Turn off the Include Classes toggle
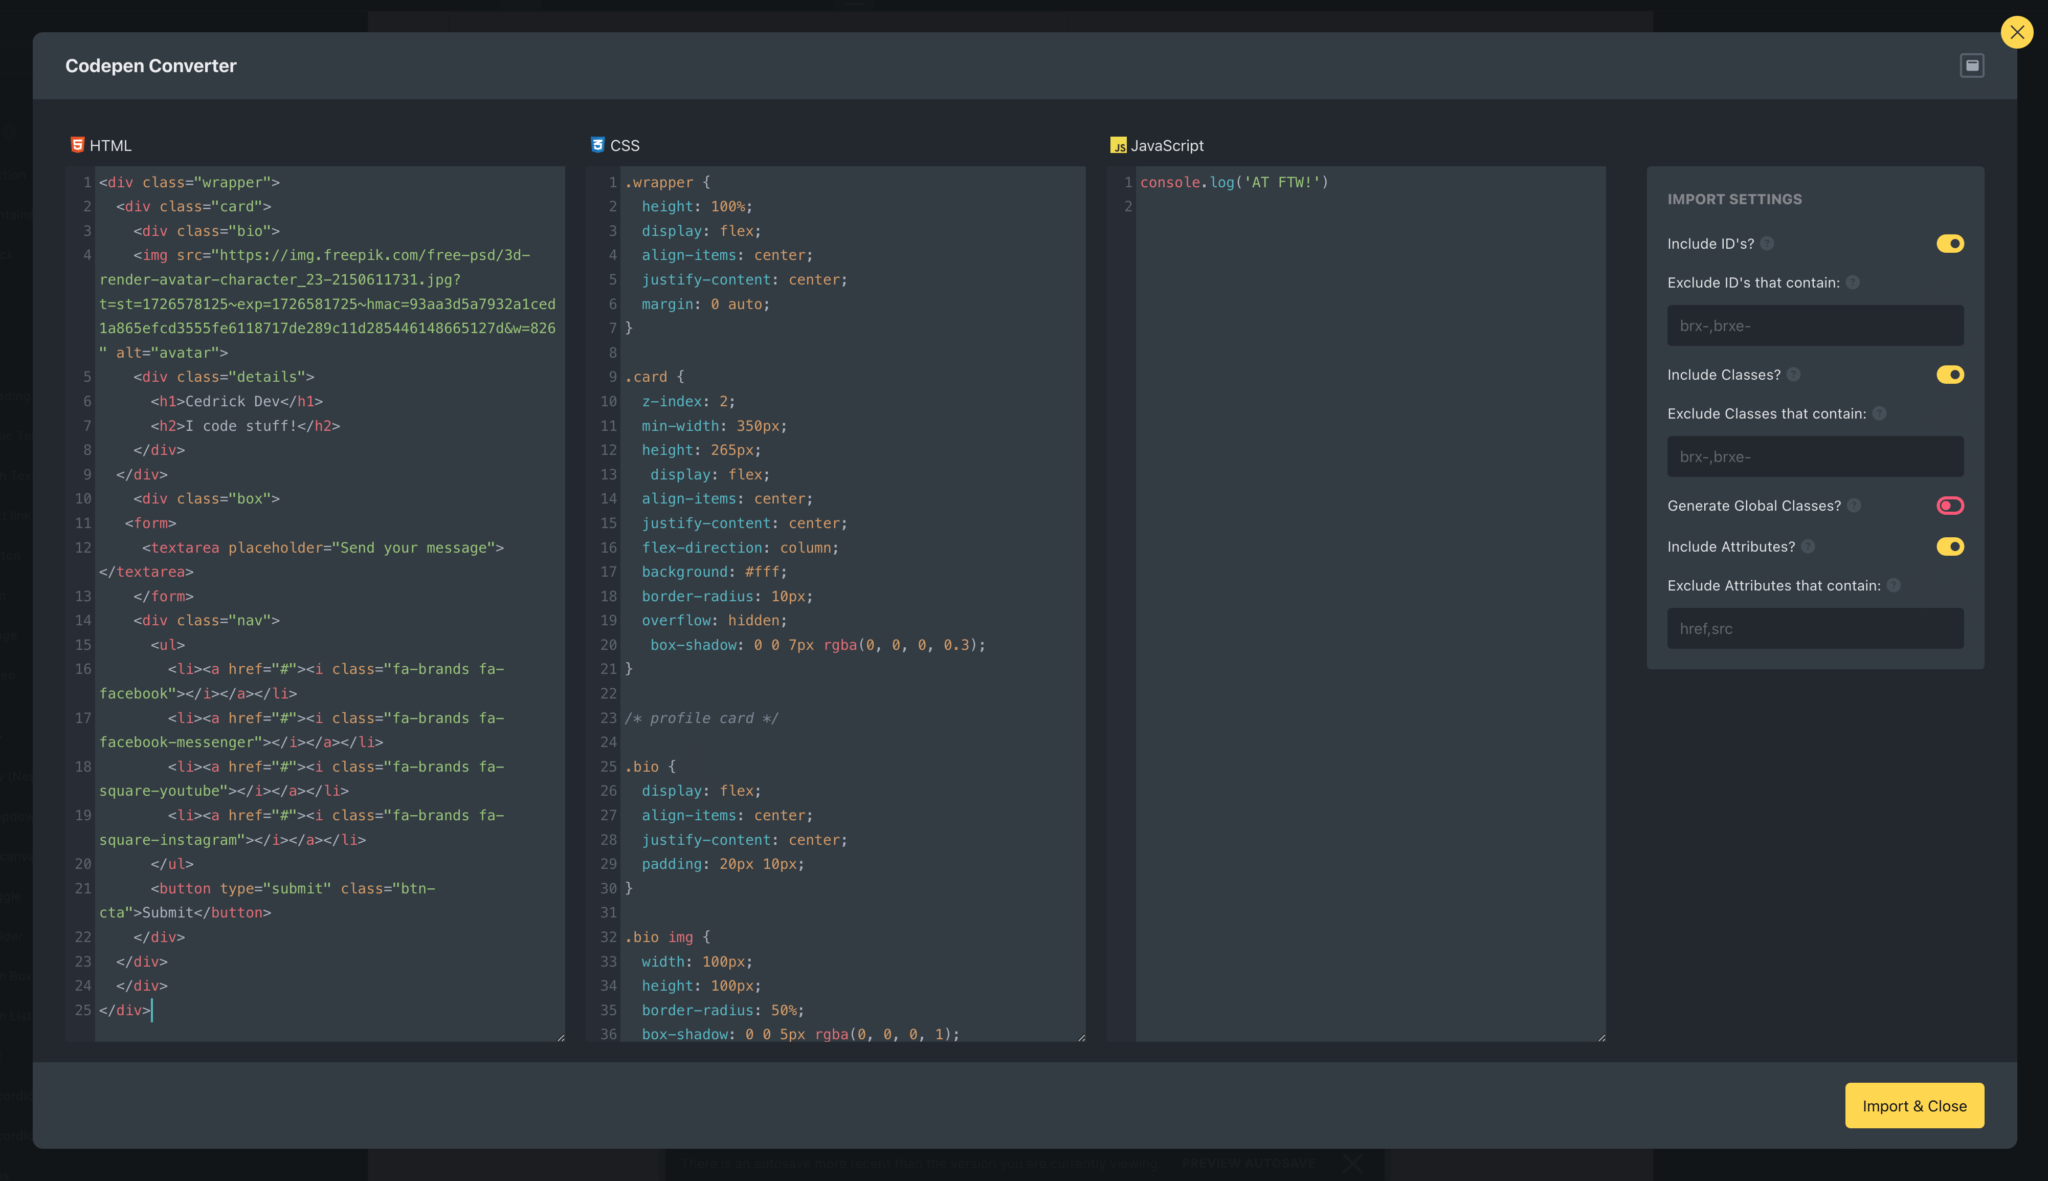Screen dimensions: 2048x1181 coord(1950,375)
